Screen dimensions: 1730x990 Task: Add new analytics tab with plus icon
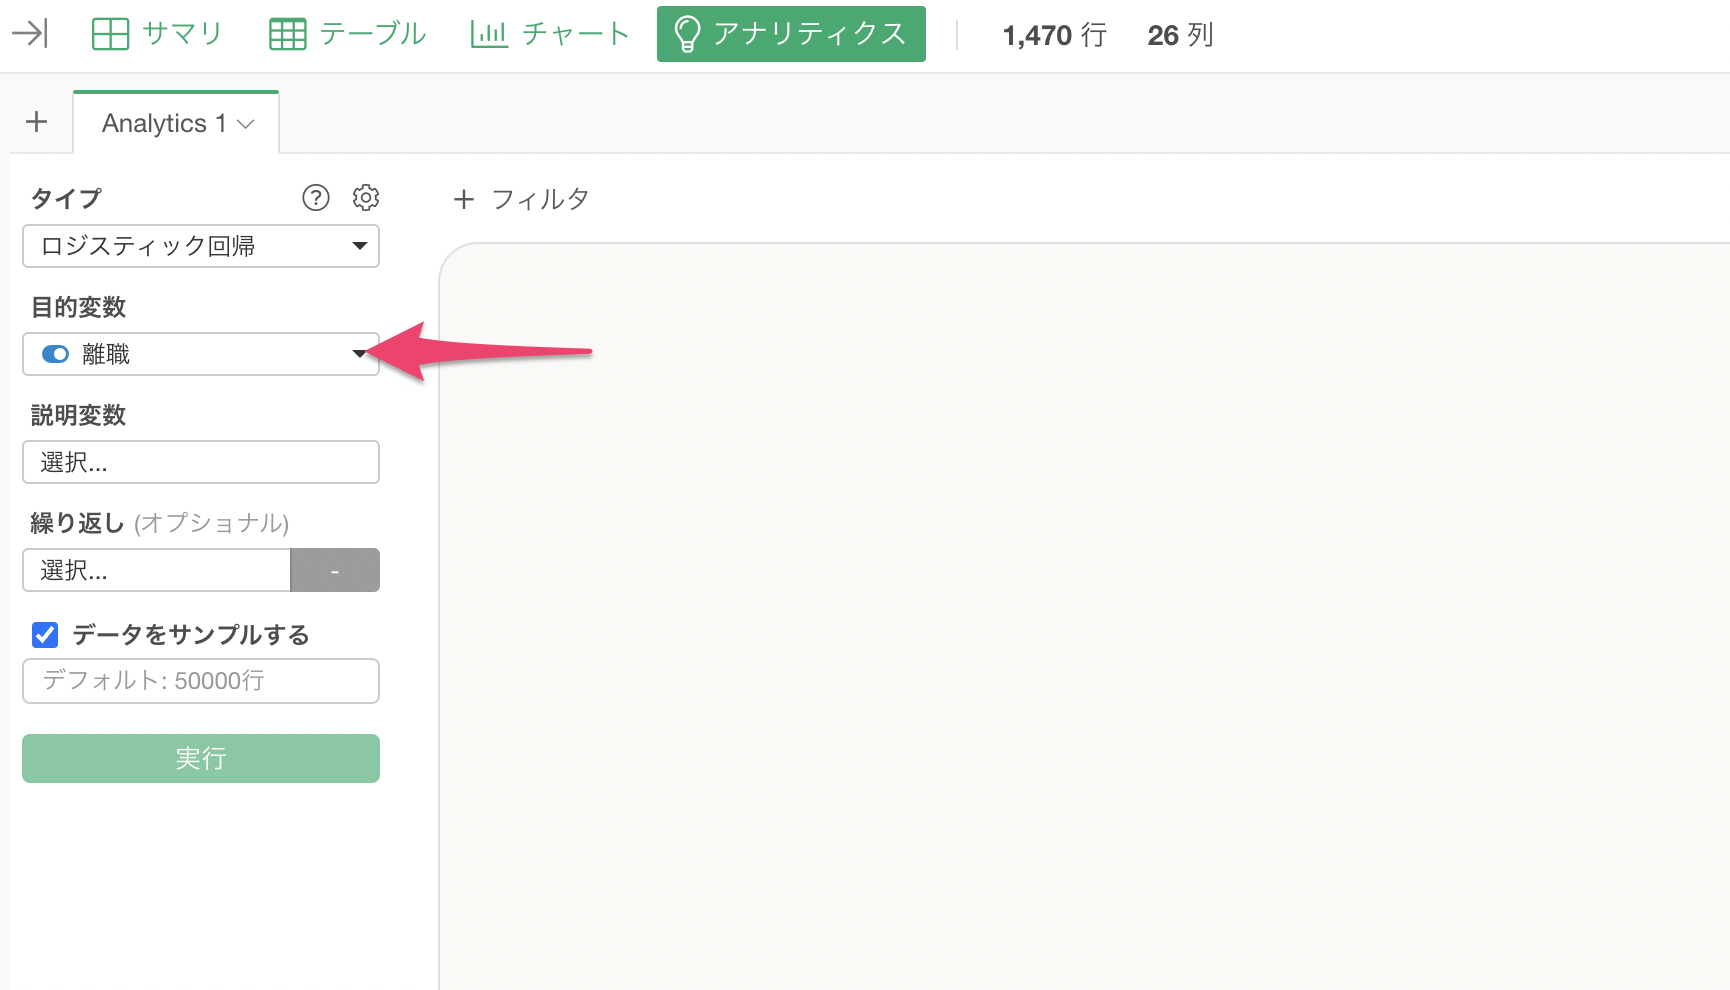tap(37, 122)
